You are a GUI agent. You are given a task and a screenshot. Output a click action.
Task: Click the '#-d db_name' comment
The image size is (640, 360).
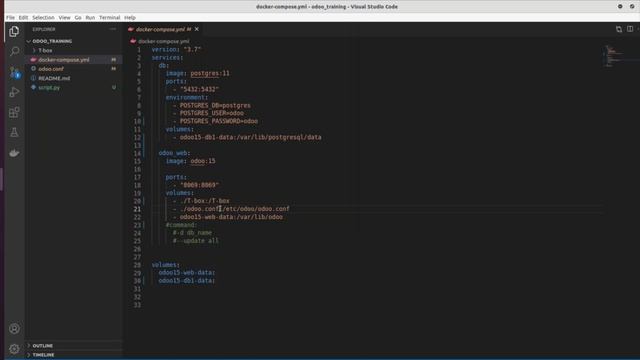pos(192,233)
